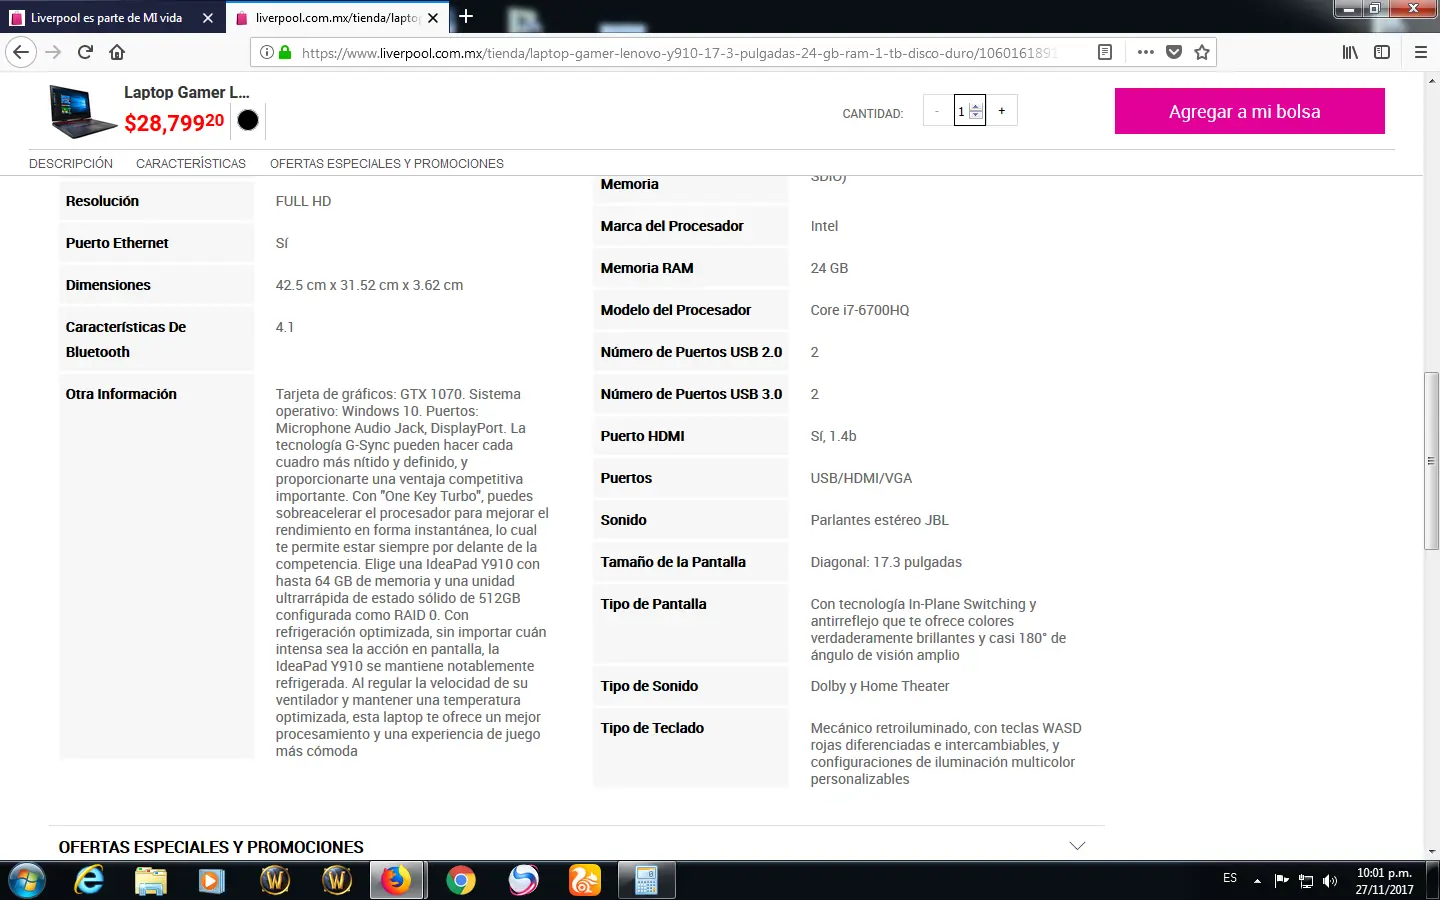
Task: Click the green padlock security icon
Action: coord(285,52)
